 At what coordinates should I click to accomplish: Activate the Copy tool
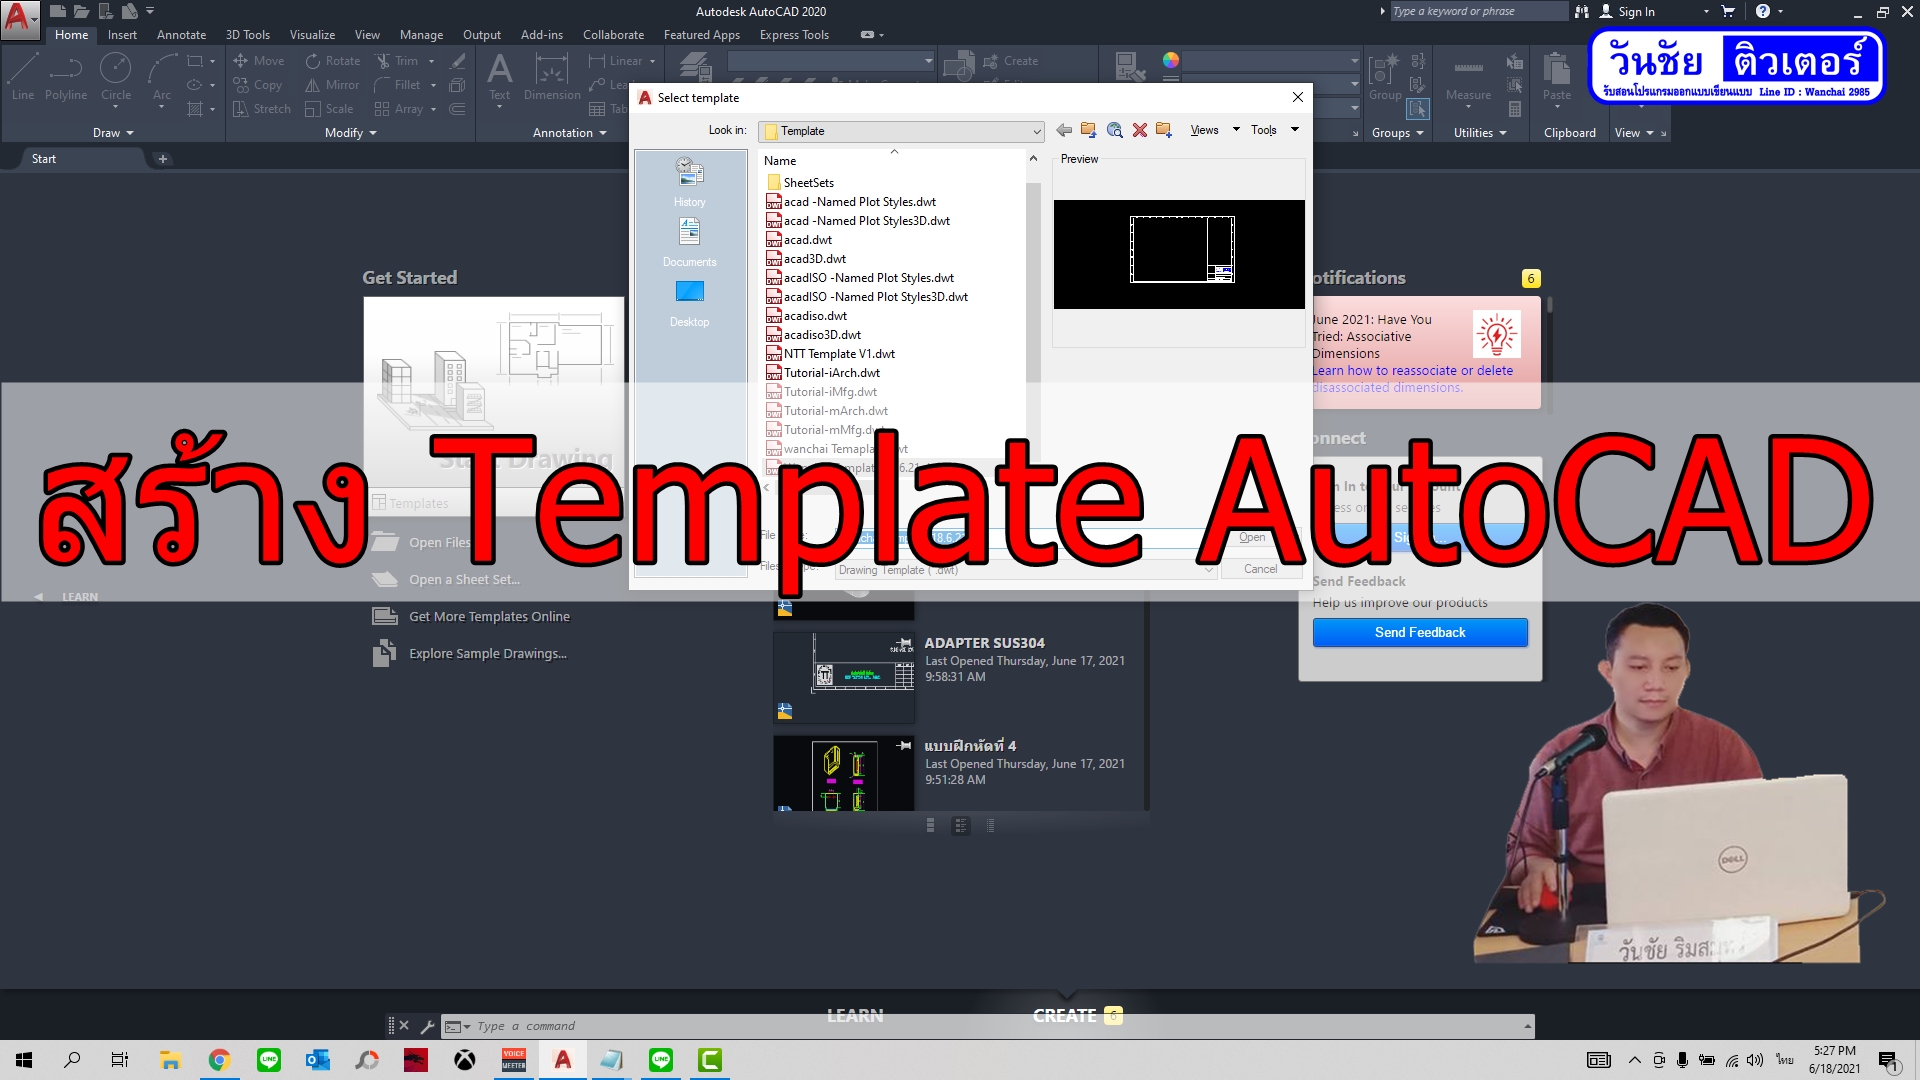click(258, 85)
